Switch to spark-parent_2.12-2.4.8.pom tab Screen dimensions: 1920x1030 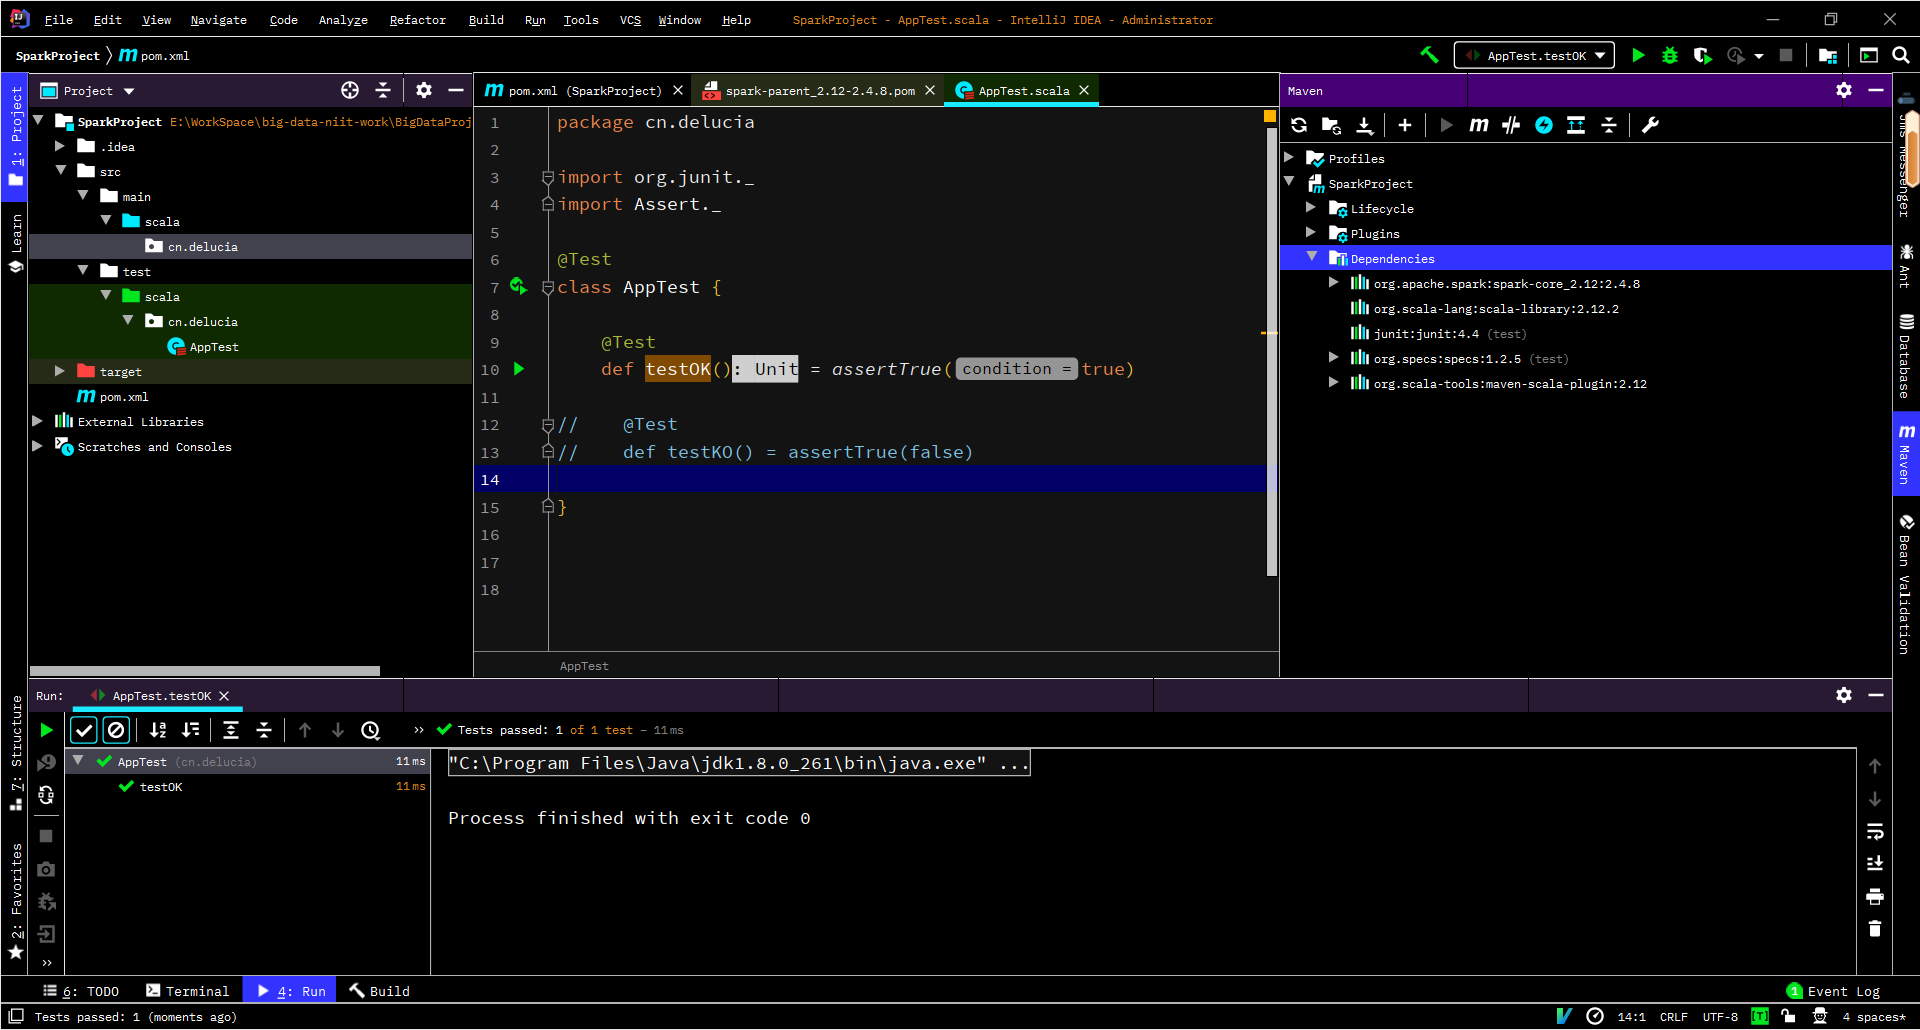(820, 90)
